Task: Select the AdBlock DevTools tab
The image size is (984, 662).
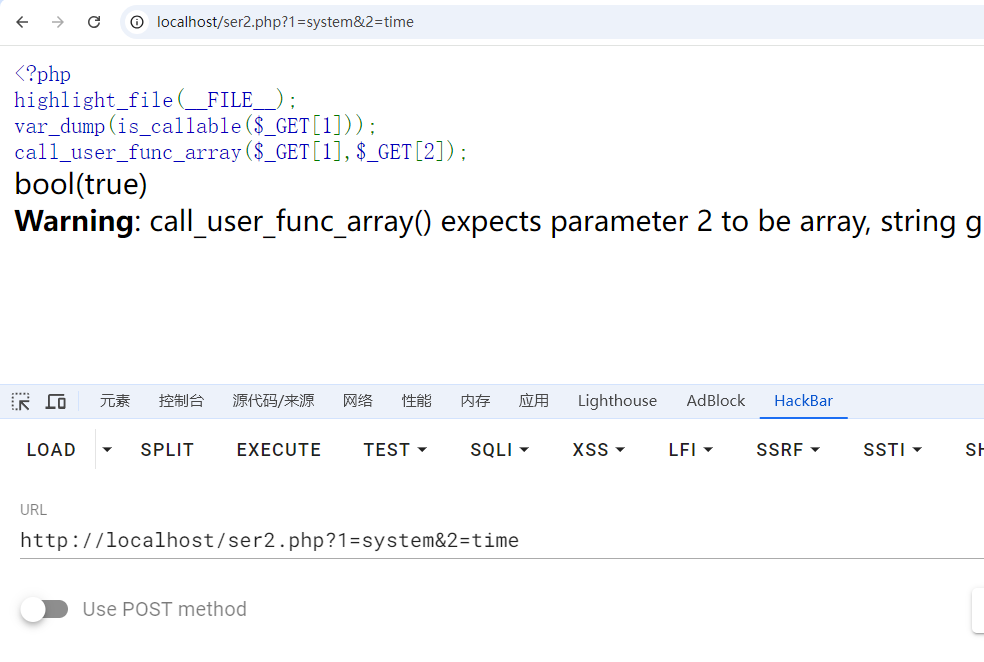Action: (x=715, y=401)
